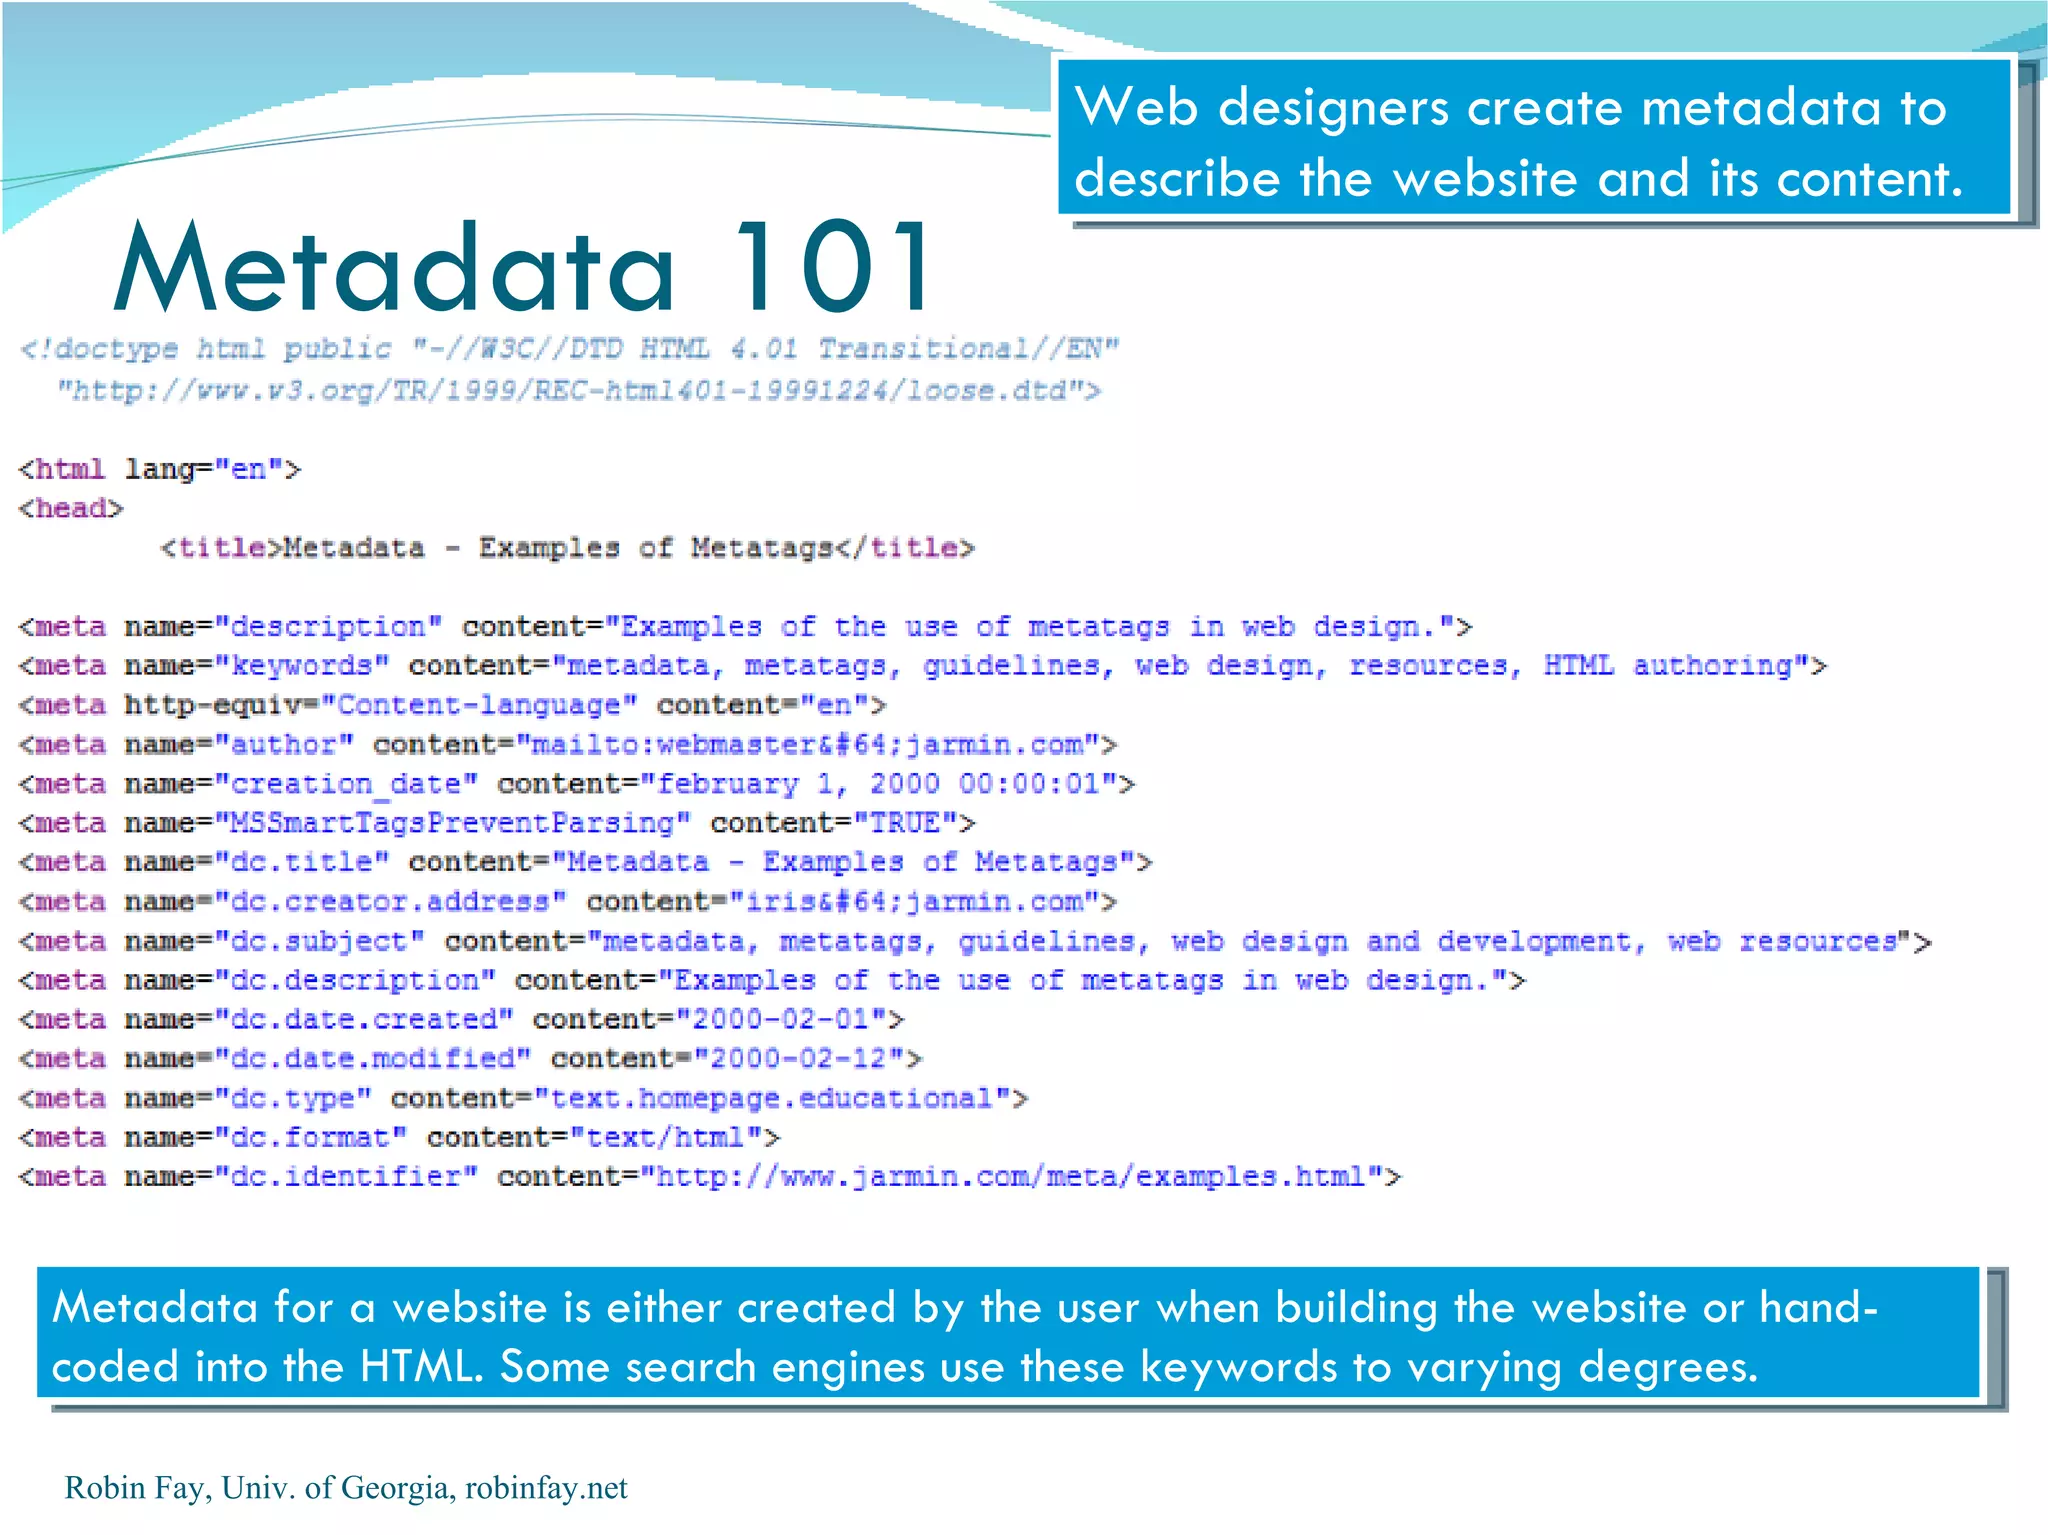Click the http-equiv Content-language meta line
Screen dimensions: 2048x1535
click(452, 705)
